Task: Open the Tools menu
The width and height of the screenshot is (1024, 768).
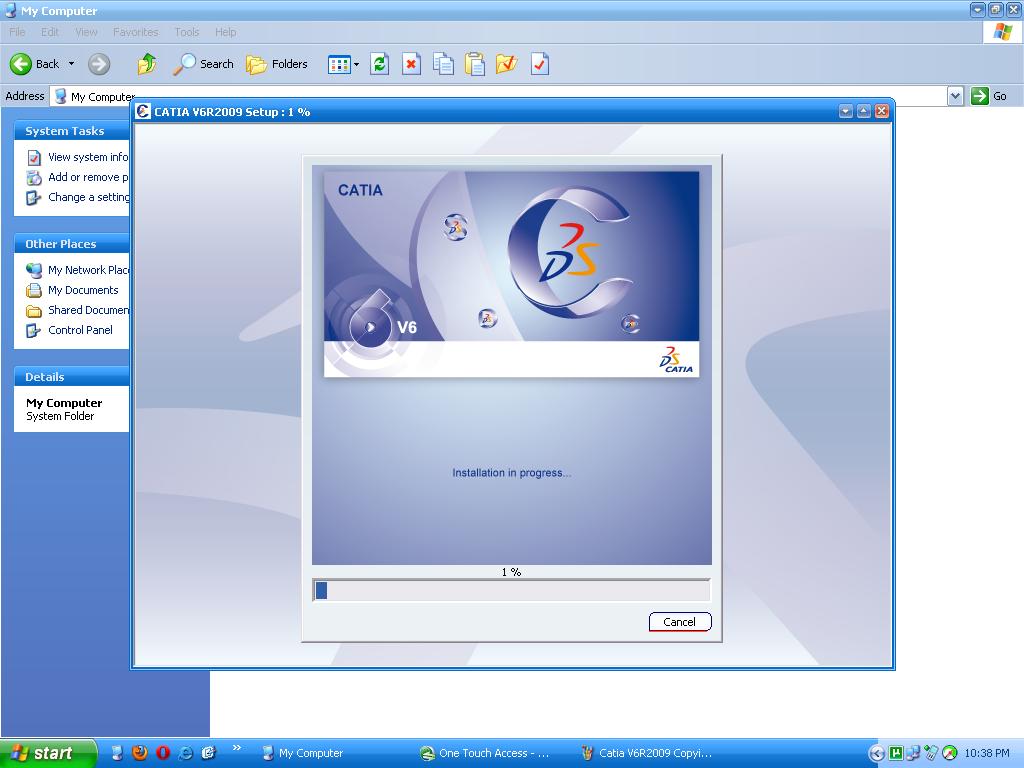Action: click(187, 32)
